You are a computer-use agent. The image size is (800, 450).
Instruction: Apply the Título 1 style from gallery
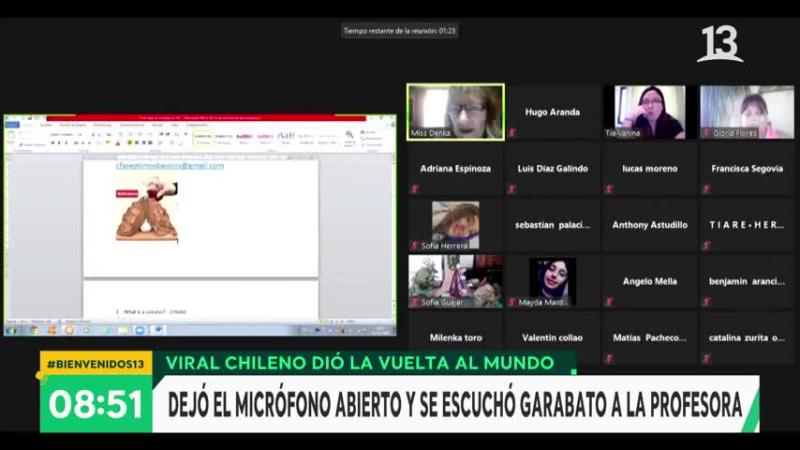pos(244,138)
